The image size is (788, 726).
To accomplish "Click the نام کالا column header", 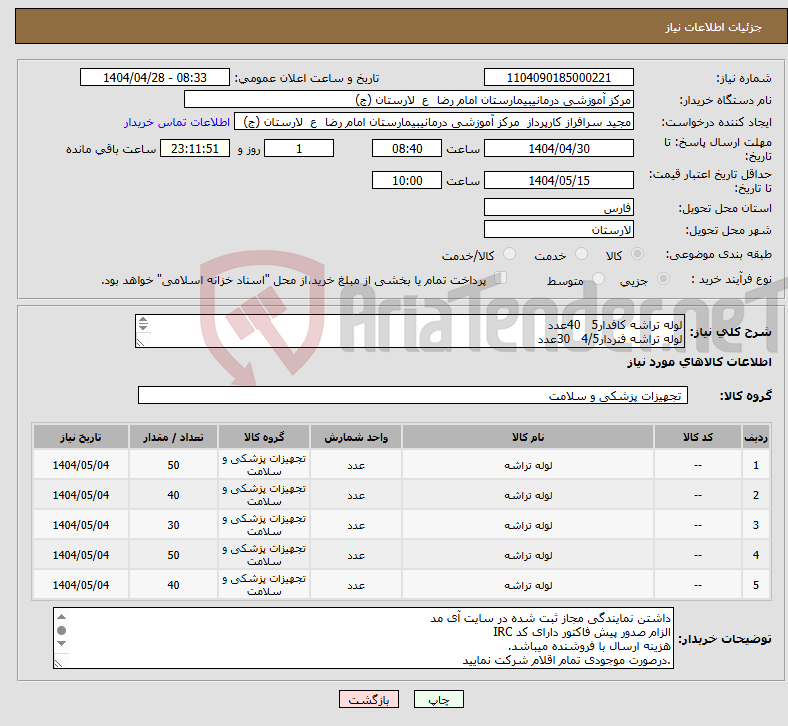I will pyautogui.click(x=528, y=437).
